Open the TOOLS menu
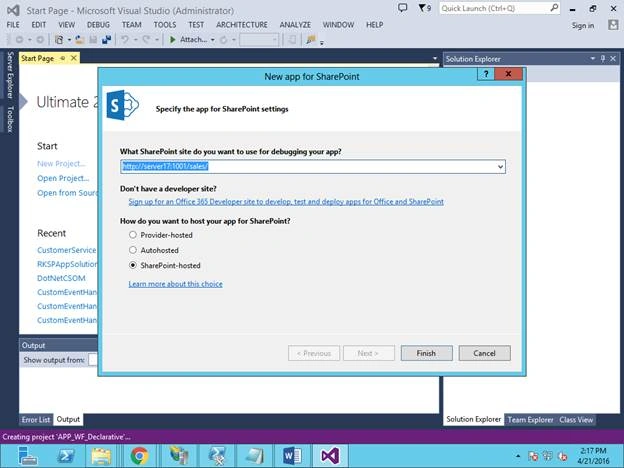 [165, 25]
